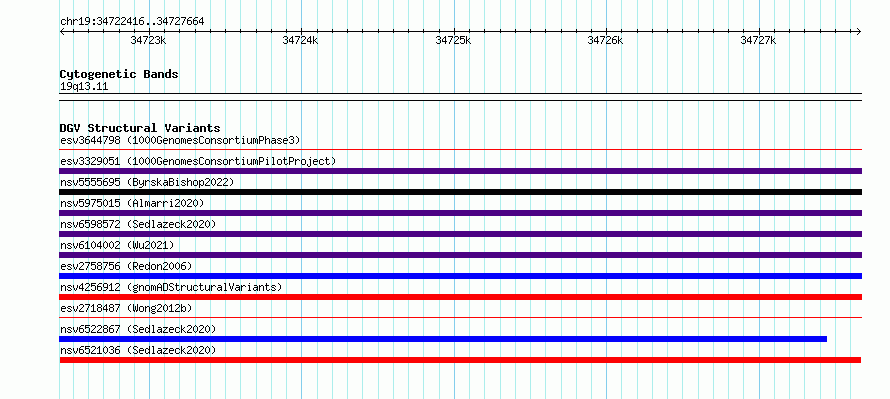Select the thin red esv2718487 variant line
The width and height of the screenshot is (890, 399).
click(x=461, y=318)
